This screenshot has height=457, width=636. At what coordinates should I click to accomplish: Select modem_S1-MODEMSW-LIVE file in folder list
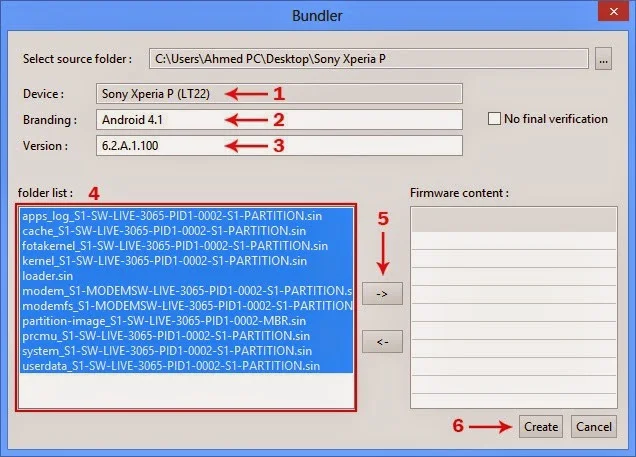coord(187,291)
